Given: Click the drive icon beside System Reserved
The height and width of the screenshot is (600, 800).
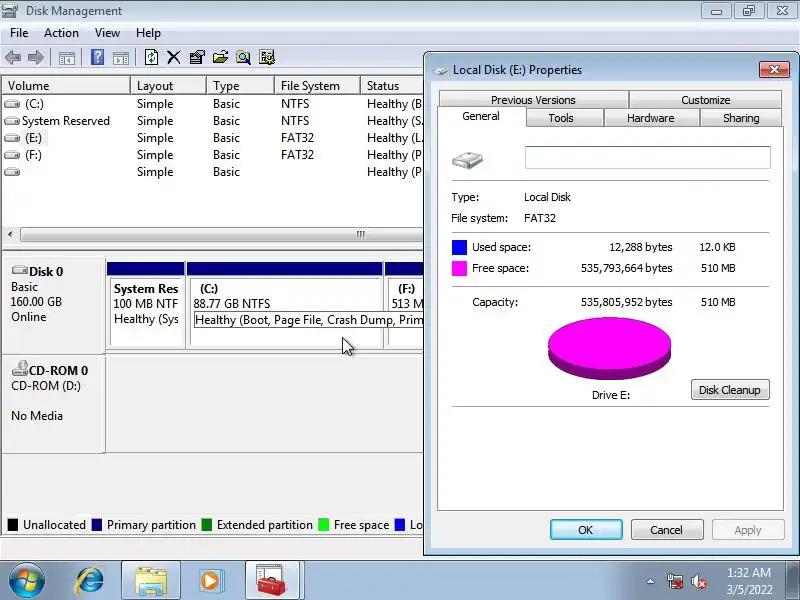Looking at the screenshot, I should point(12,121).
